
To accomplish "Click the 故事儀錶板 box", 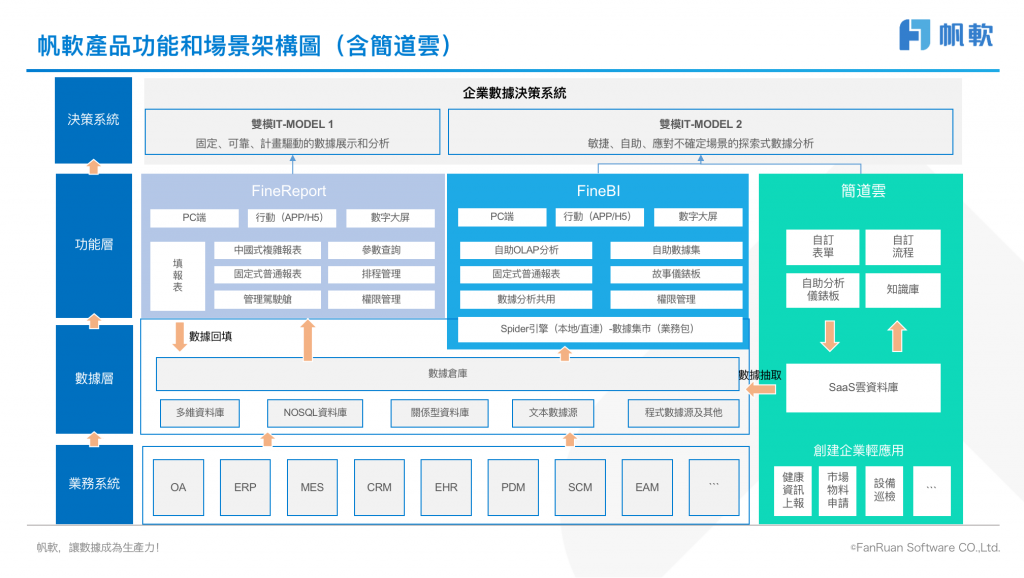I will coord(676,274).
